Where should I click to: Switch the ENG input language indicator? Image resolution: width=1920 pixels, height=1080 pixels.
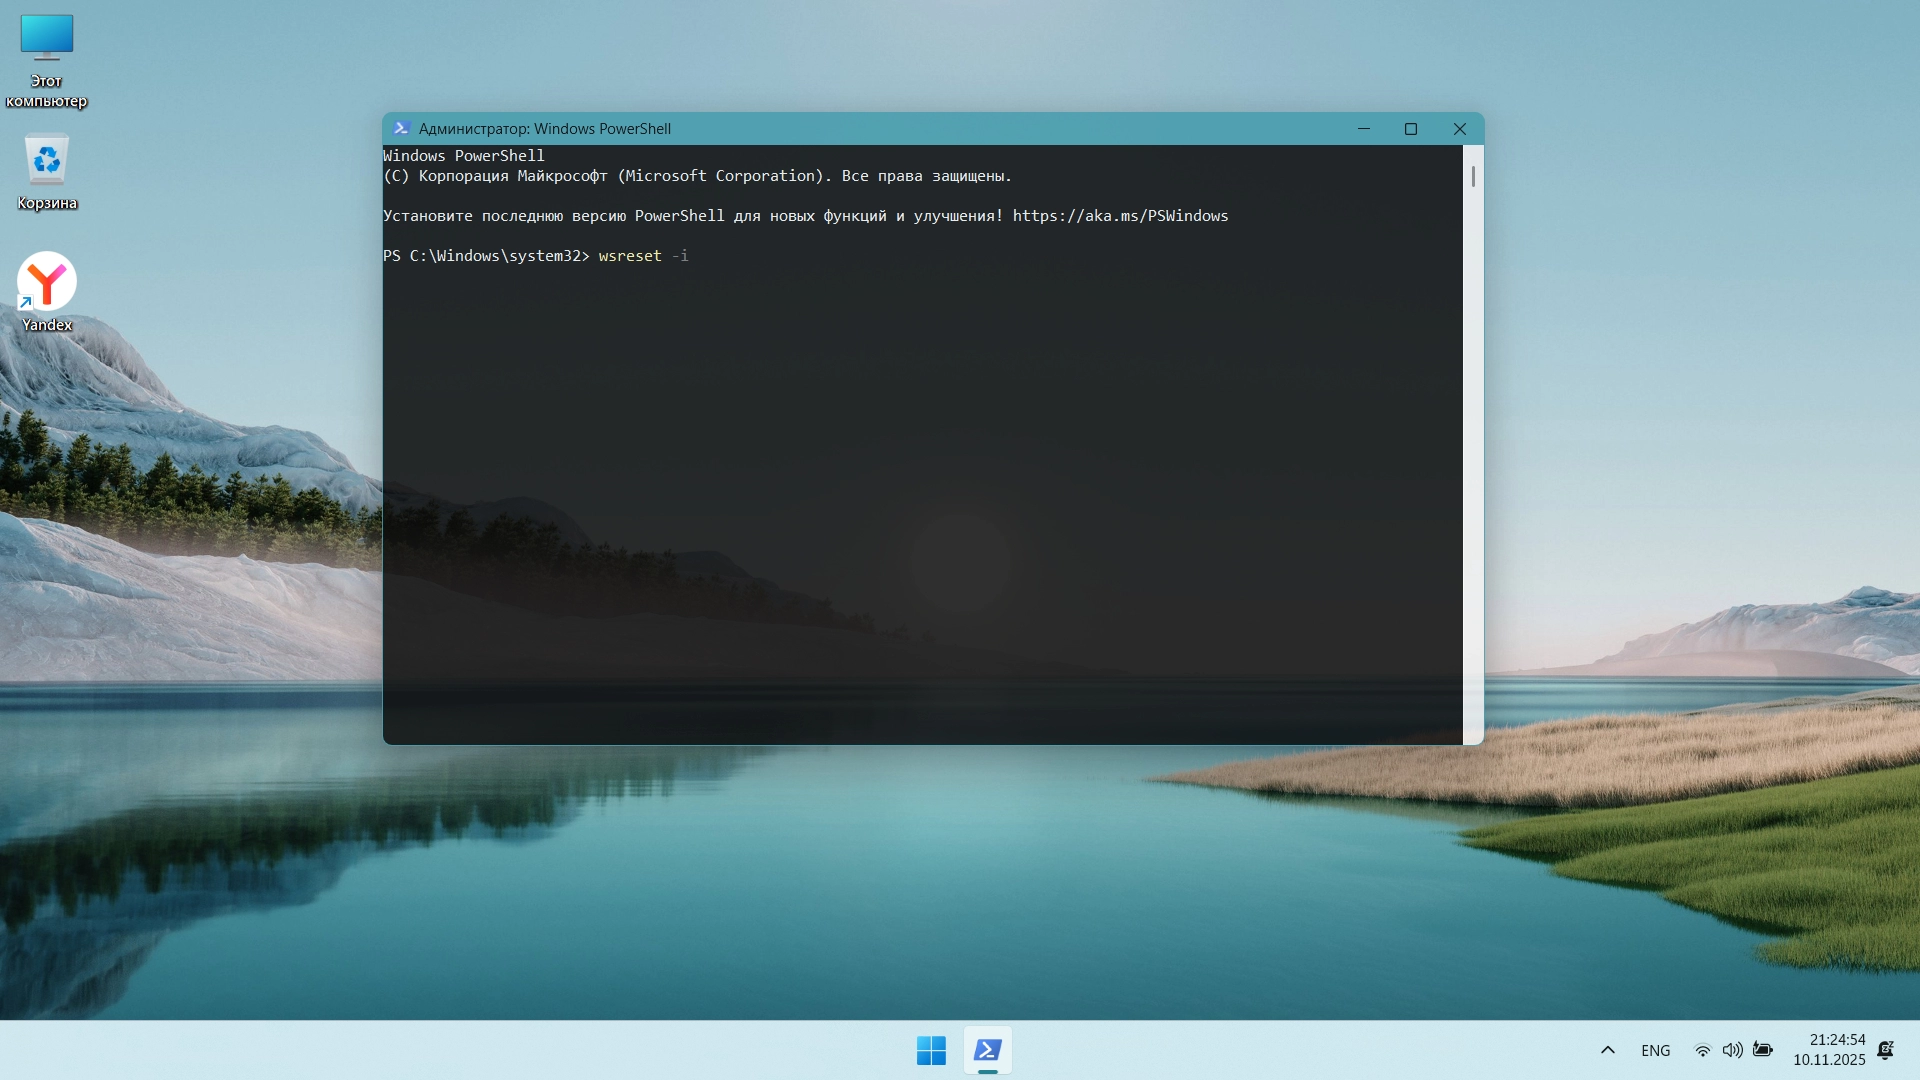coord(1655,1050)
